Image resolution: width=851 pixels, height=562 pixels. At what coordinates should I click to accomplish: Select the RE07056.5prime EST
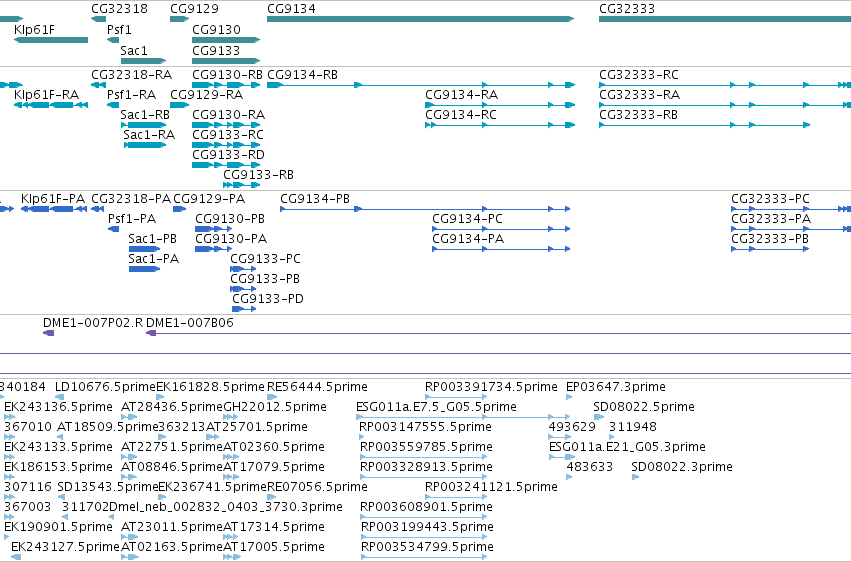point(272,497)
